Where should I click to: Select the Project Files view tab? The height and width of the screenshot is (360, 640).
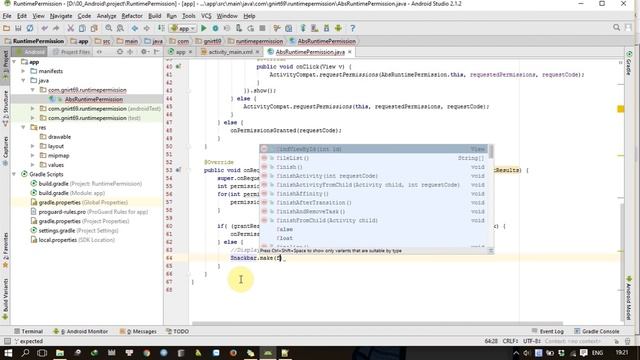coord(71,52)
